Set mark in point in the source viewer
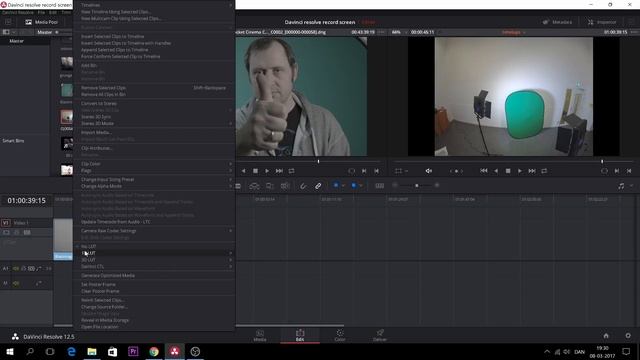Image resolution: width=640 pixels, height=360 pixels. [364, 171]
